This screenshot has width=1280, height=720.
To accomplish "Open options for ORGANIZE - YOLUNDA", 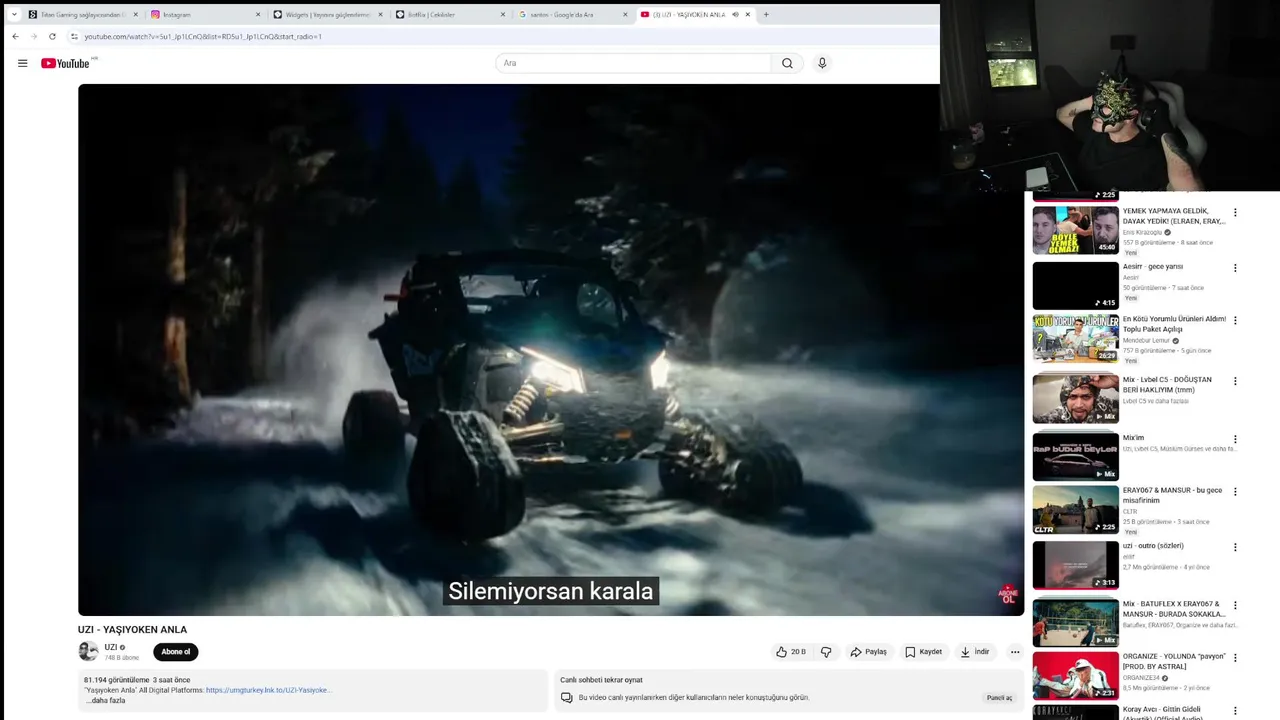I will pyautogui.click(x=1235, y=658).
